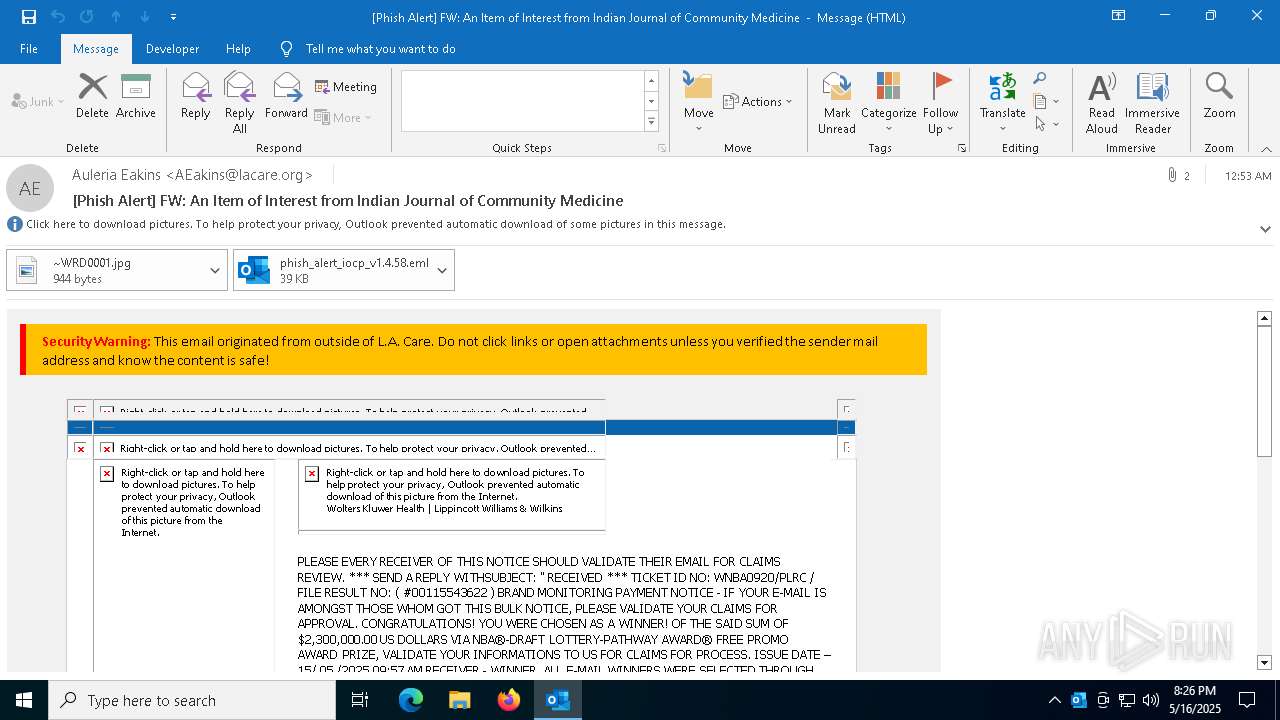
Task: Open the File menu
Action: tap(29, 48)
